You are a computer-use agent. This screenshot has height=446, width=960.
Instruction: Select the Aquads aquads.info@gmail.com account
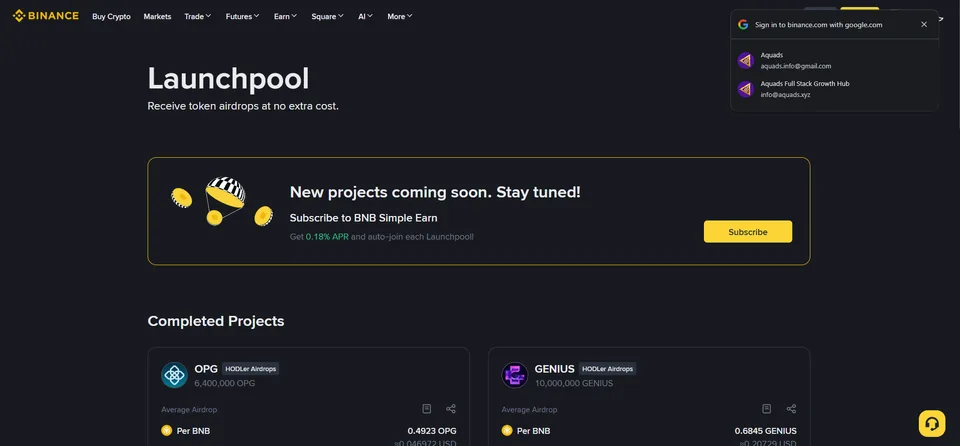(834, 61)
